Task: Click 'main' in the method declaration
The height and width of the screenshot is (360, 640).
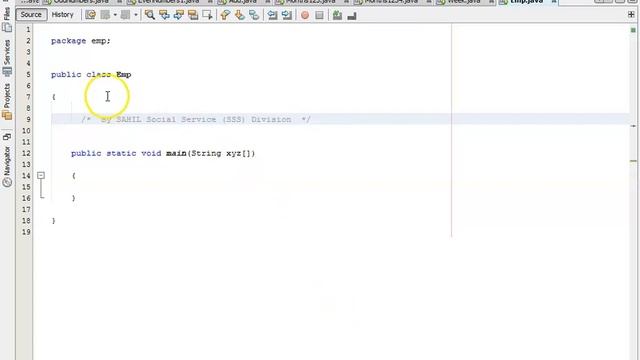Action: 176,153
